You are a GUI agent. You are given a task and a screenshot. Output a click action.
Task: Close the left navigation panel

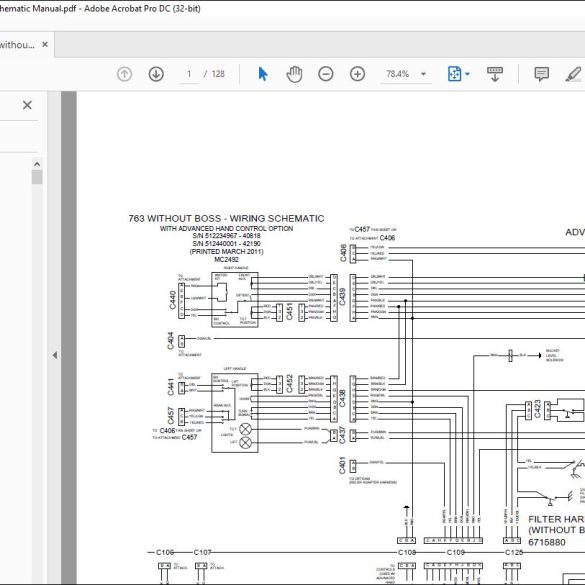[x=27, y=105]
